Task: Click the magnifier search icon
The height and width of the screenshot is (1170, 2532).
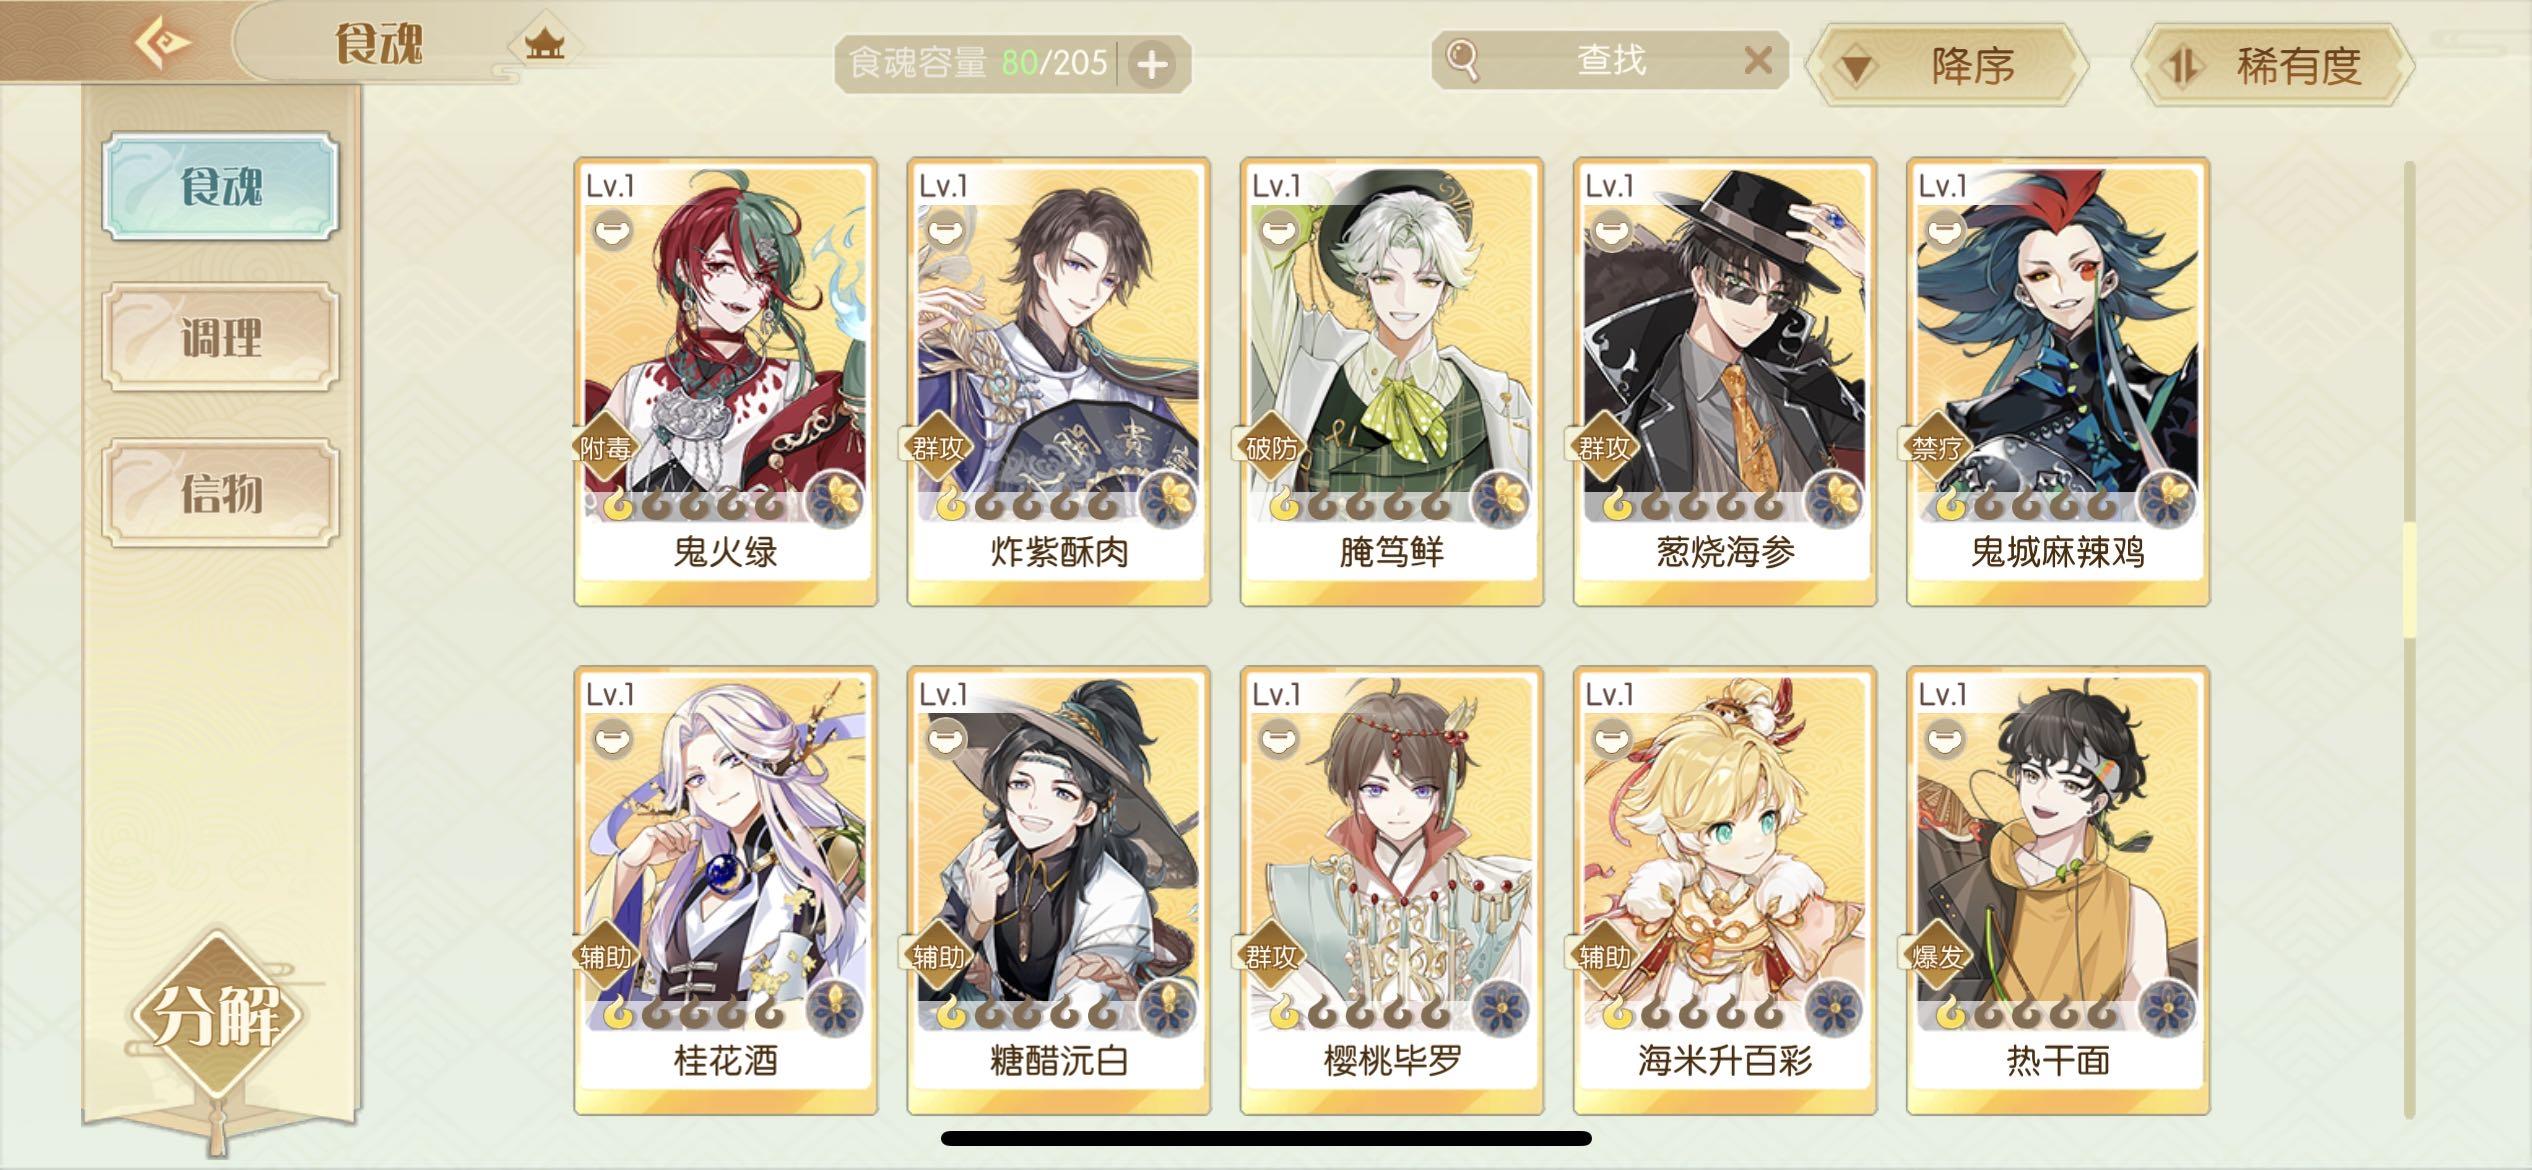Action: 1462,60
